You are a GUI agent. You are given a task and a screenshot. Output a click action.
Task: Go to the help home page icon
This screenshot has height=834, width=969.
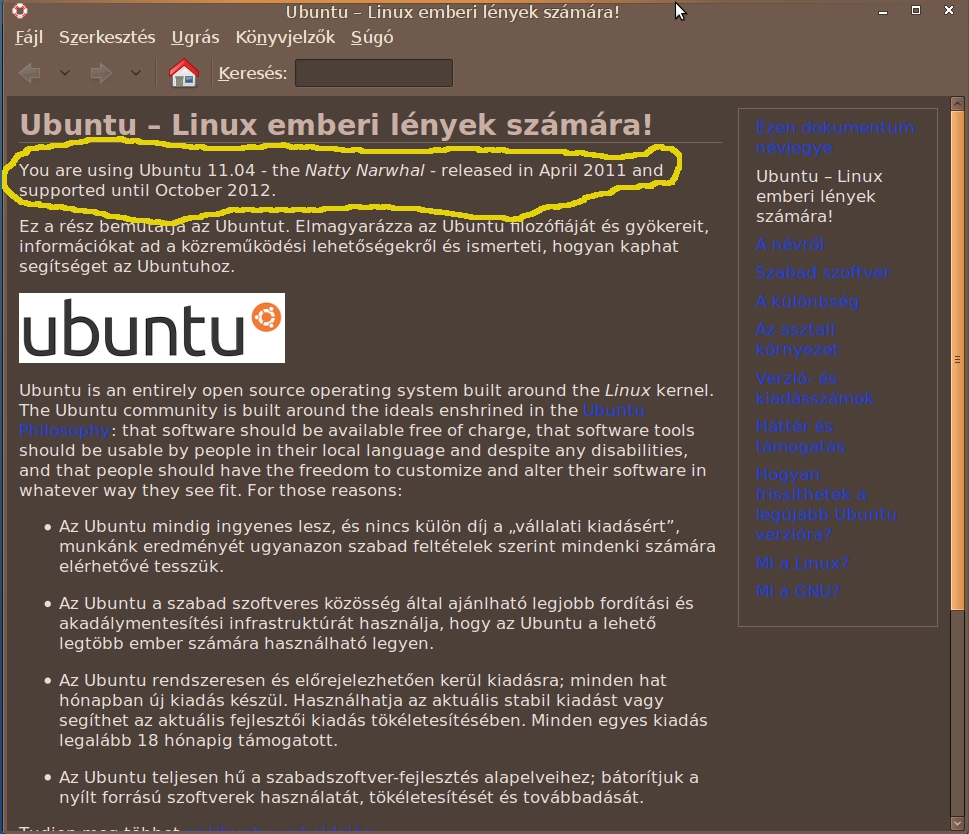[x=184, y=73]
